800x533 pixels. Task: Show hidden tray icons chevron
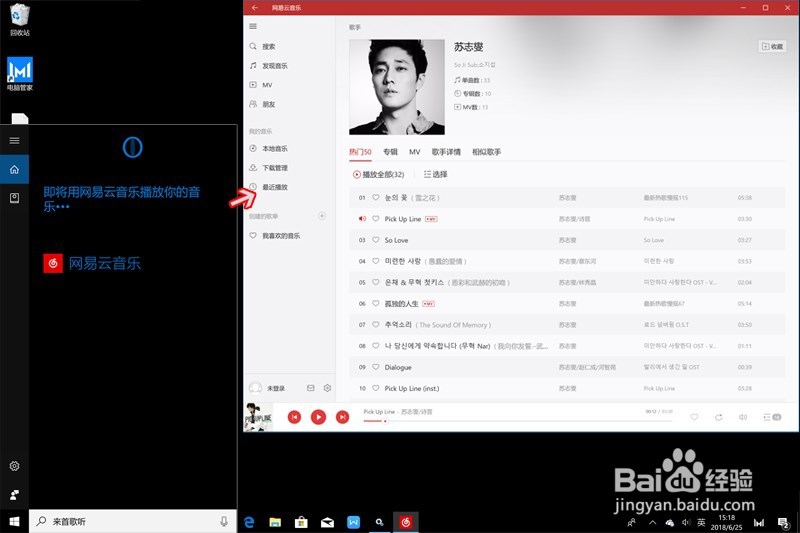click(653, 522)
